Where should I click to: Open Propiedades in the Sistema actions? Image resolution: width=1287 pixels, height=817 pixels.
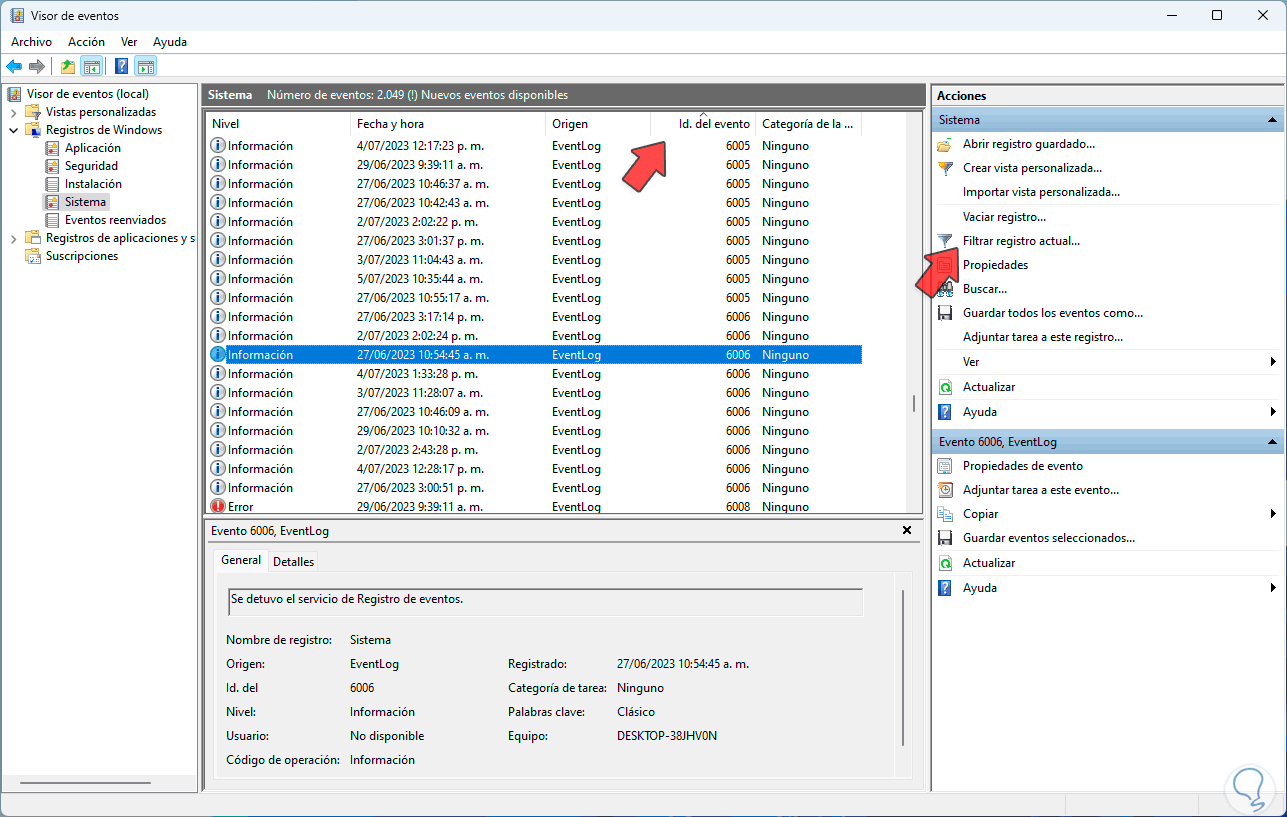point(995,265)
